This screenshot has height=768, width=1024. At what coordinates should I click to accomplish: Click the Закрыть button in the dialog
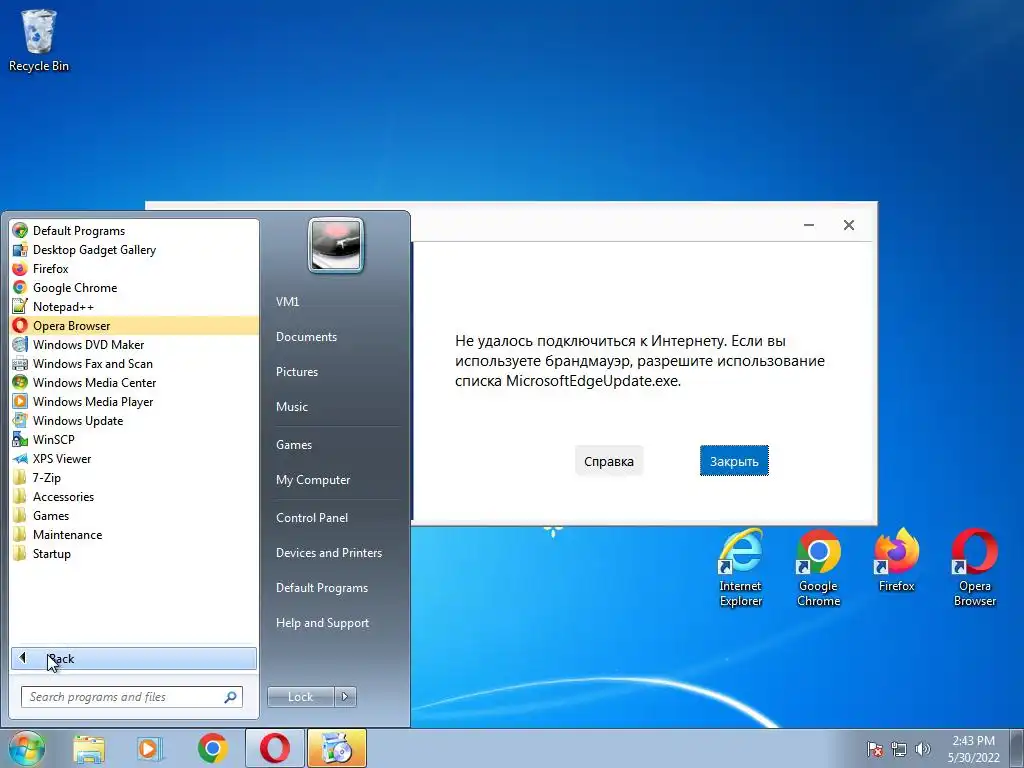pyautogui.click(x=734, y=461)
